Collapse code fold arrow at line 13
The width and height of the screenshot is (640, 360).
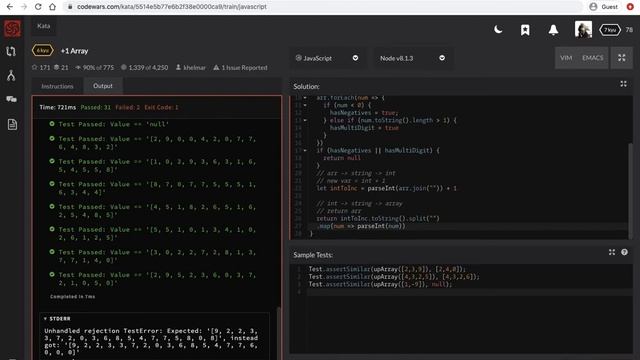pos(305,120)
